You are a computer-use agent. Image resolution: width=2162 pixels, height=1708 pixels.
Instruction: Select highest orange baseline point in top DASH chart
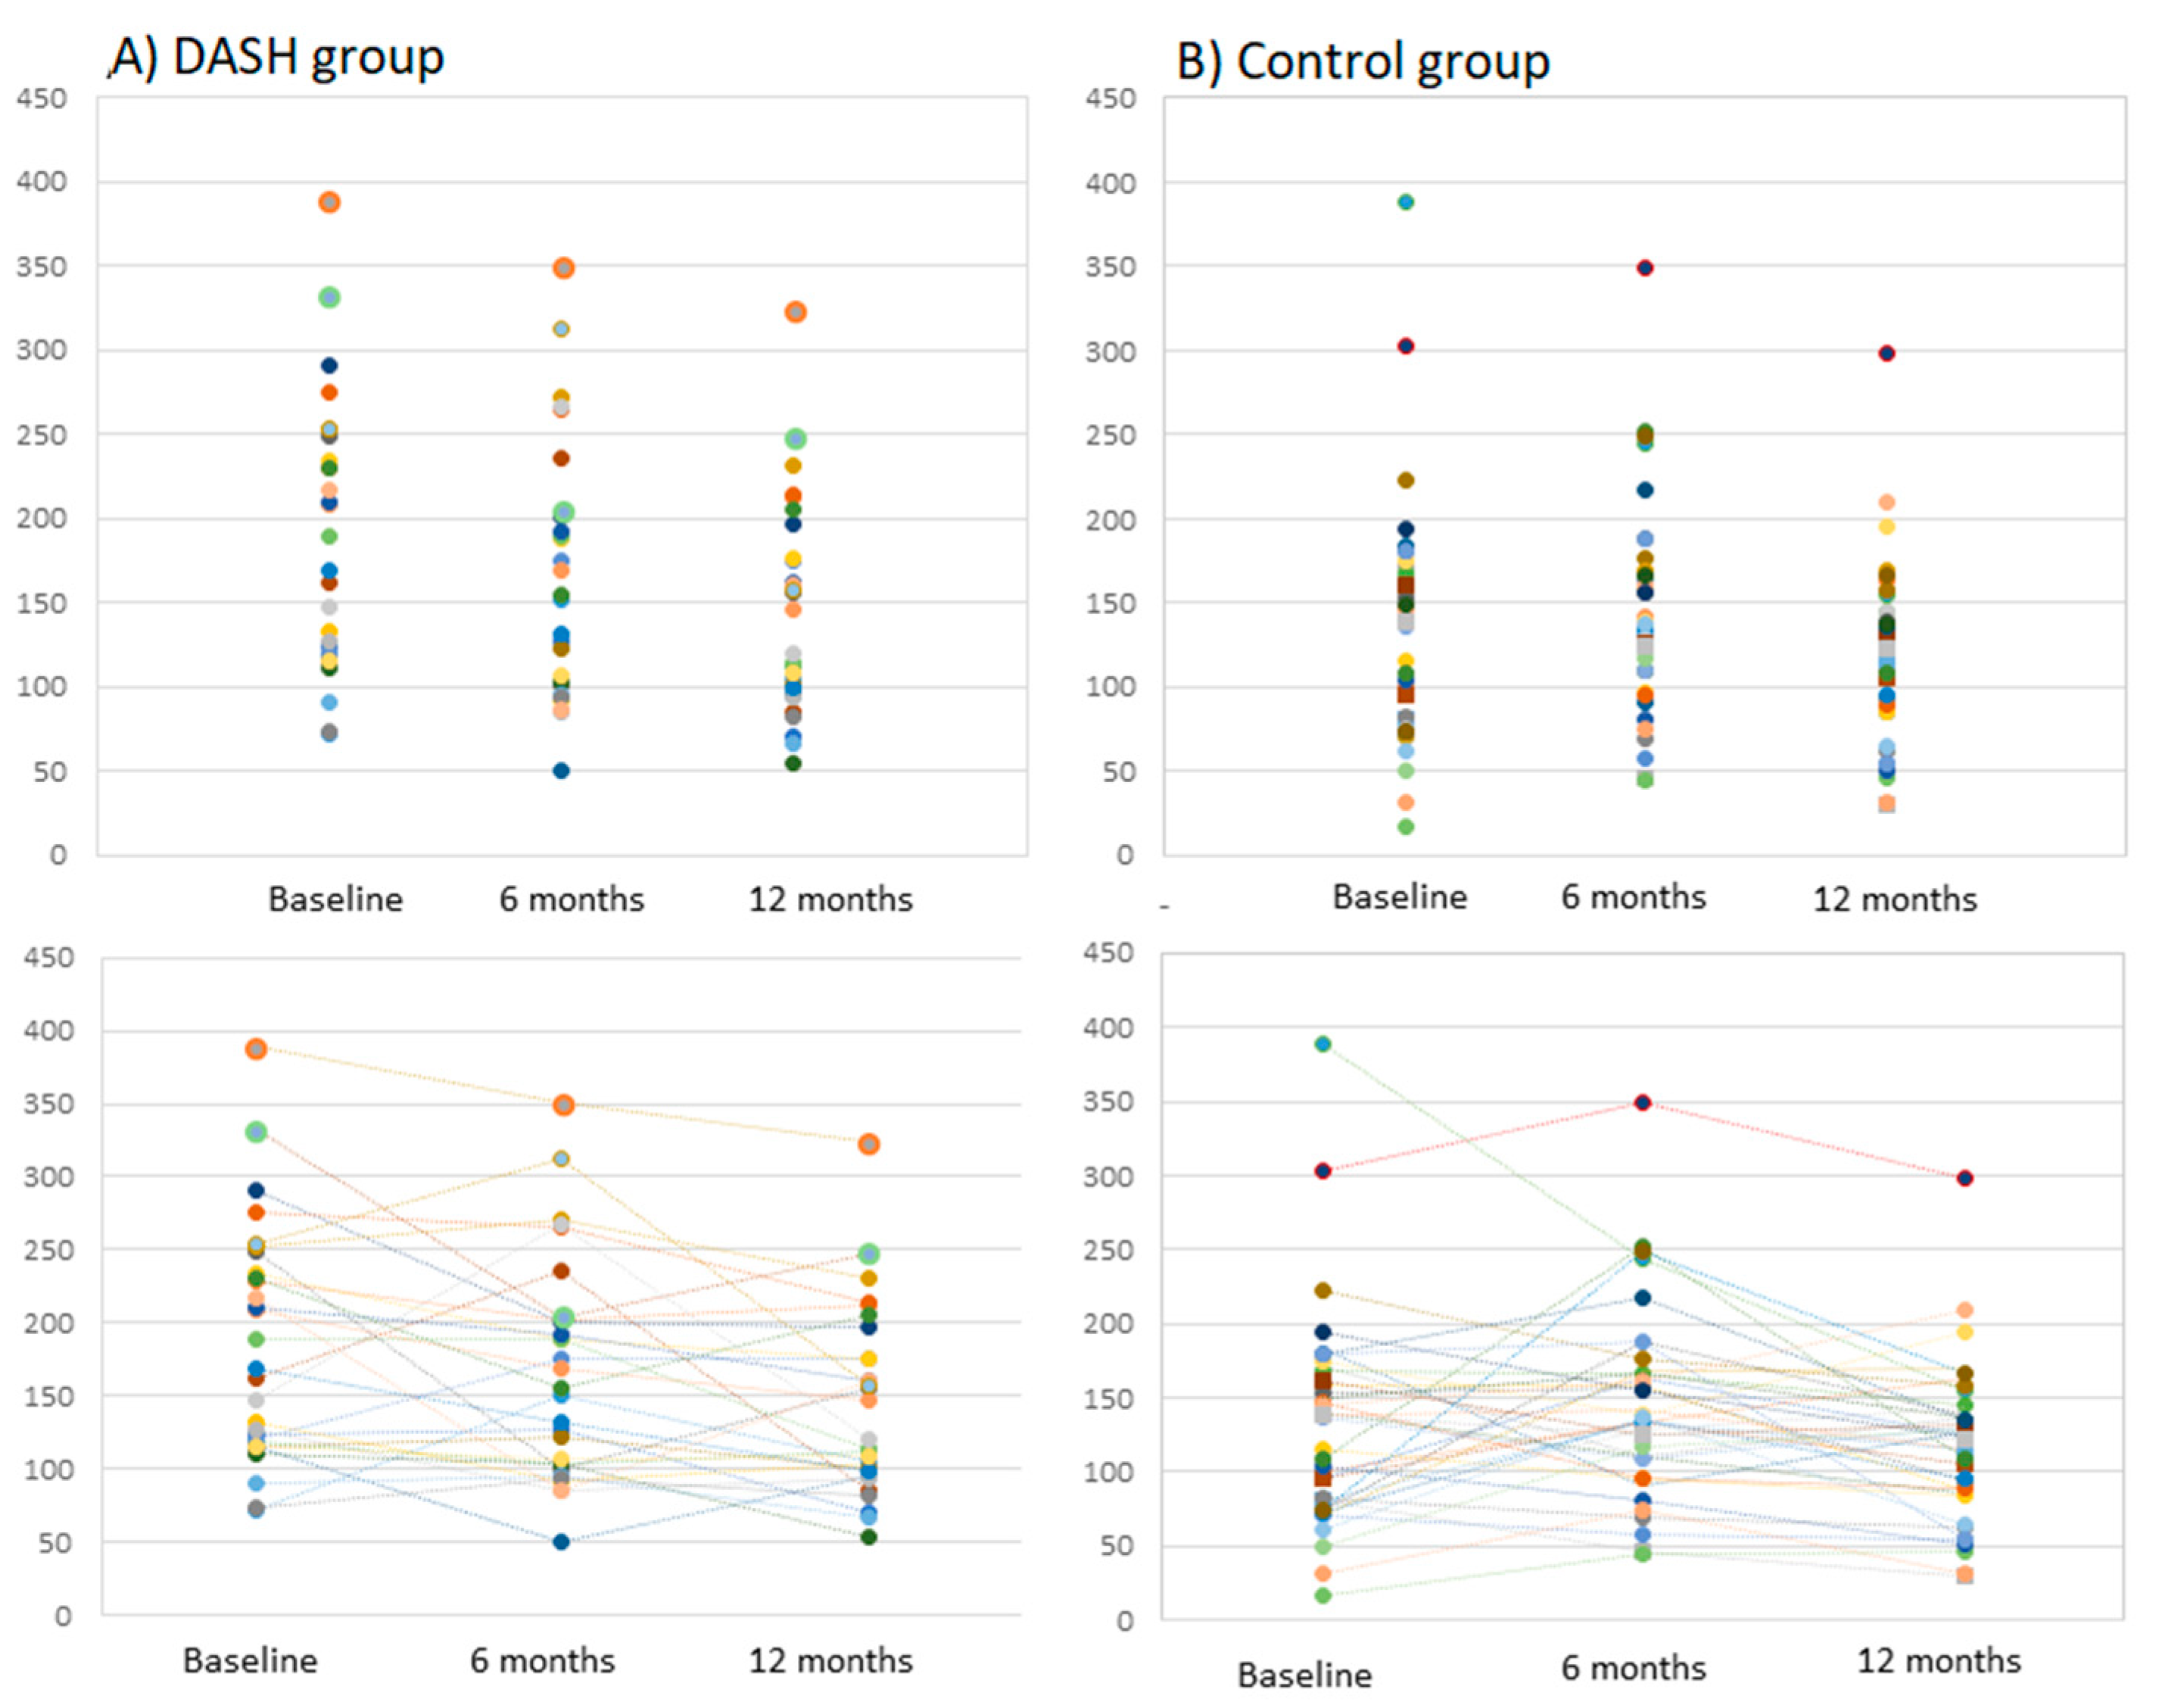point(329,203)
